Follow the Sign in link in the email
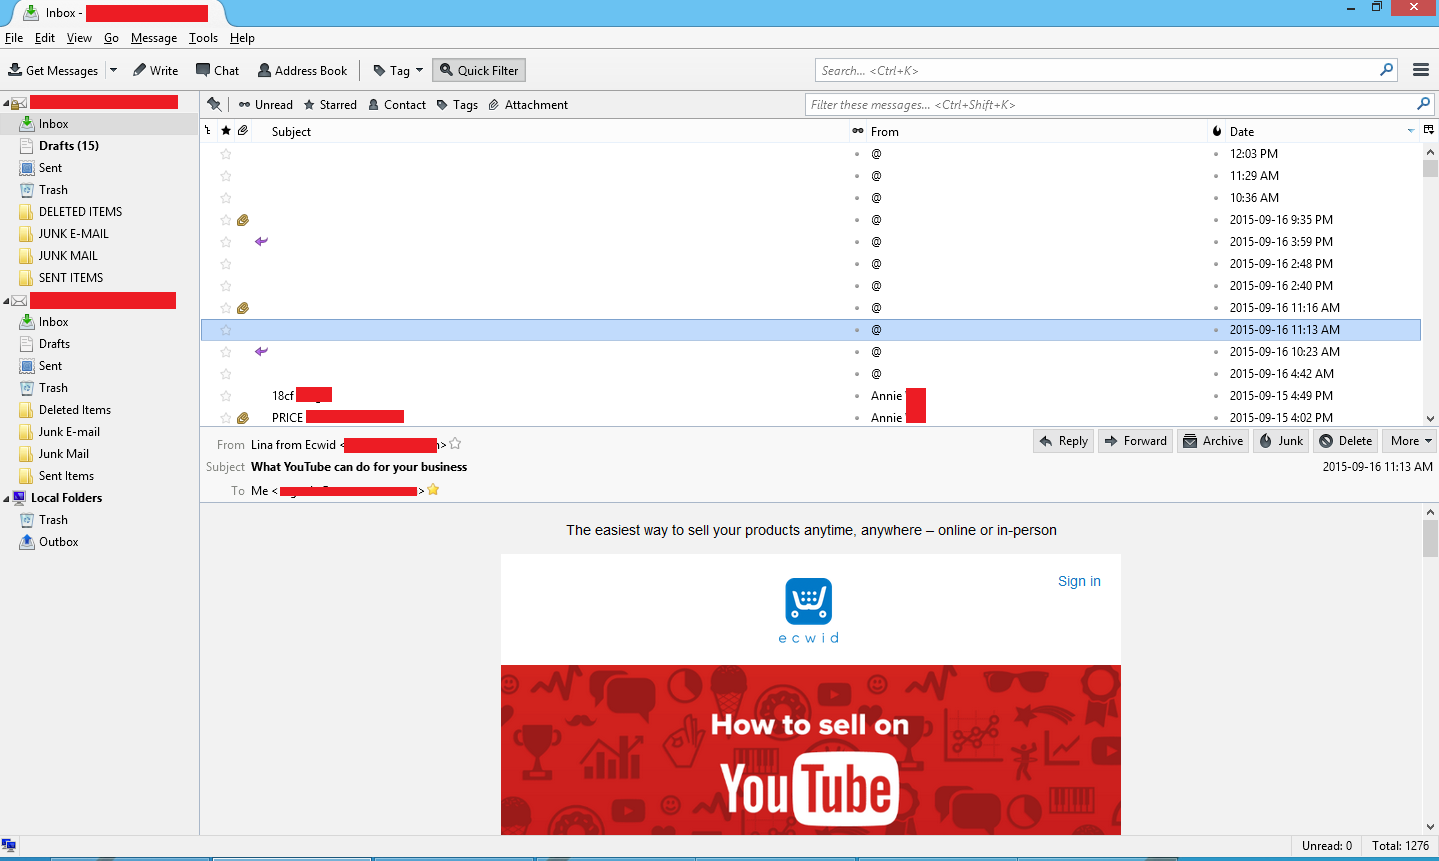 click(1079, 581)
